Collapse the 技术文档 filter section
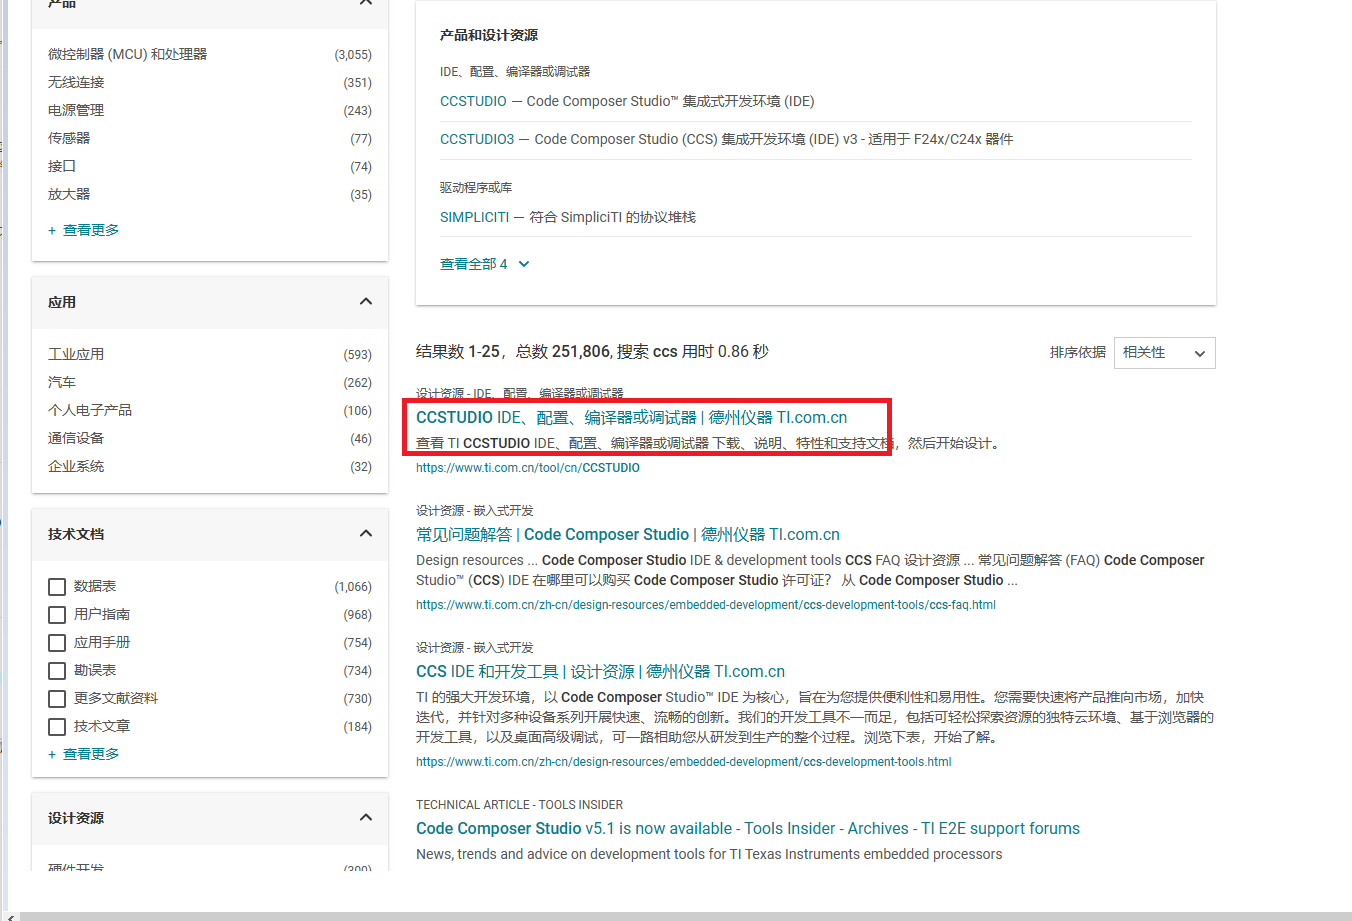This screenshot has height=921, width=1352. point(366,533)
